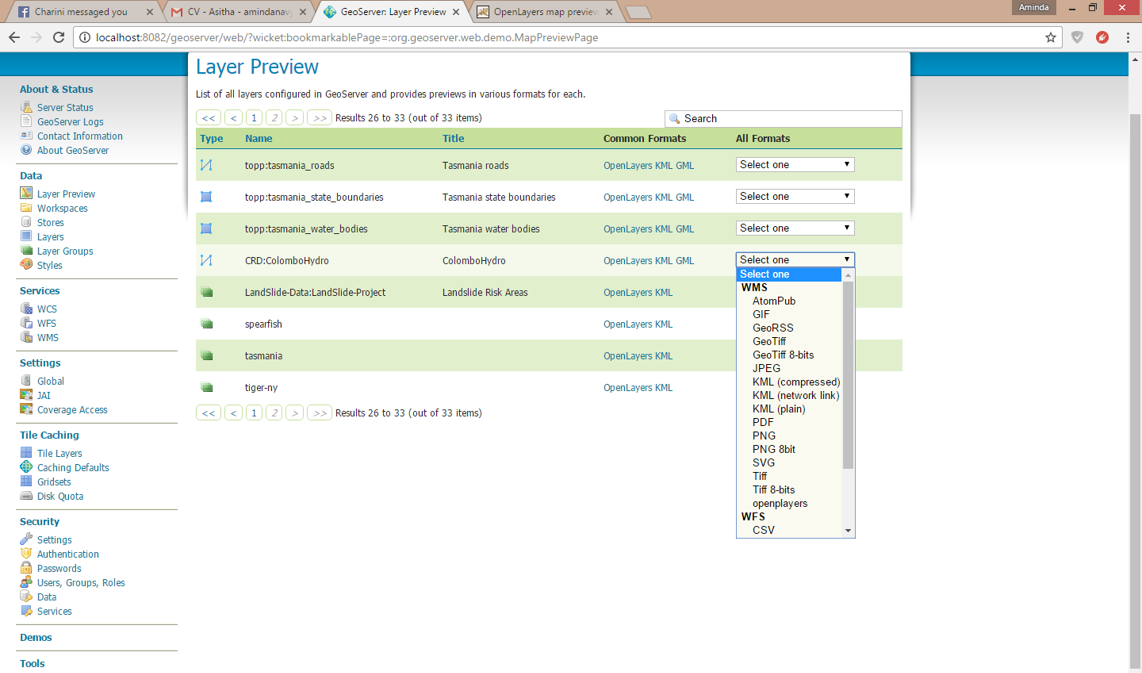Select SVG from the open dropdown
This screenshot has width=1142, height=673.
(x=763, y=463)
